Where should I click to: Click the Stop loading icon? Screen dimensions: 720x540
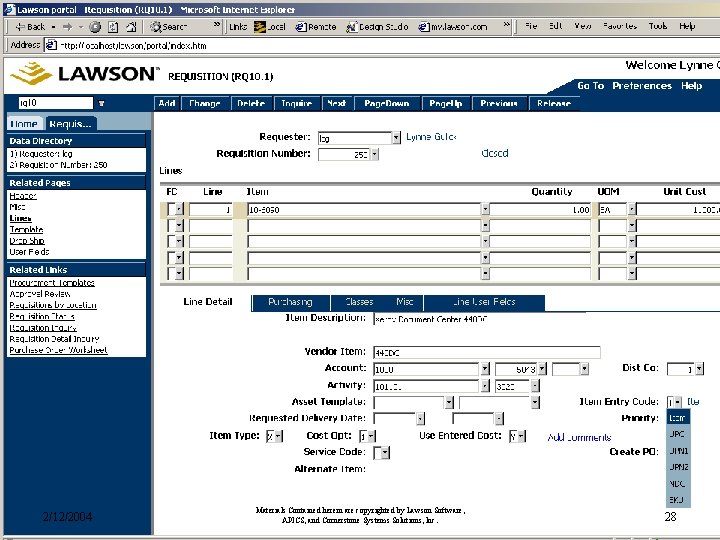[95, 27]
